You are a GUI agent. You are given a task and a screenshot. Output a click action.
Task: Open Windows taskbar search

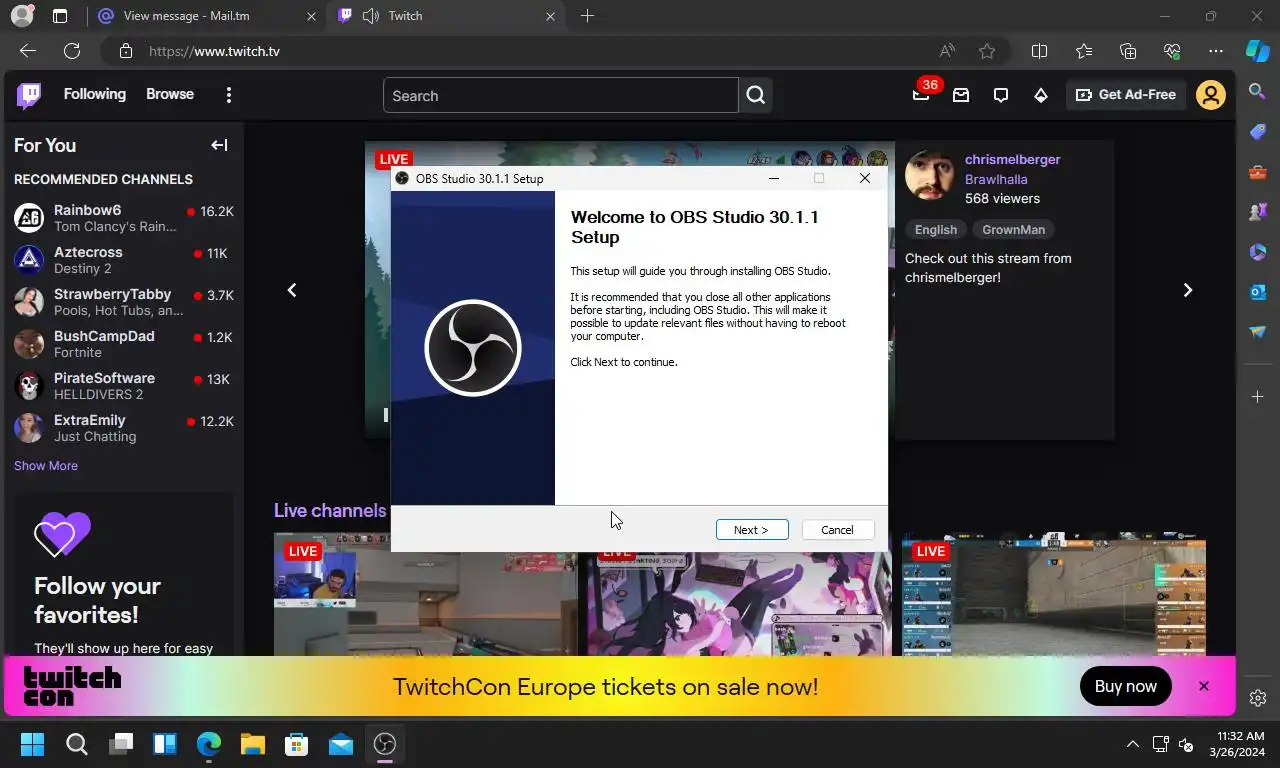pyautogui.click(x=77, y=744)
